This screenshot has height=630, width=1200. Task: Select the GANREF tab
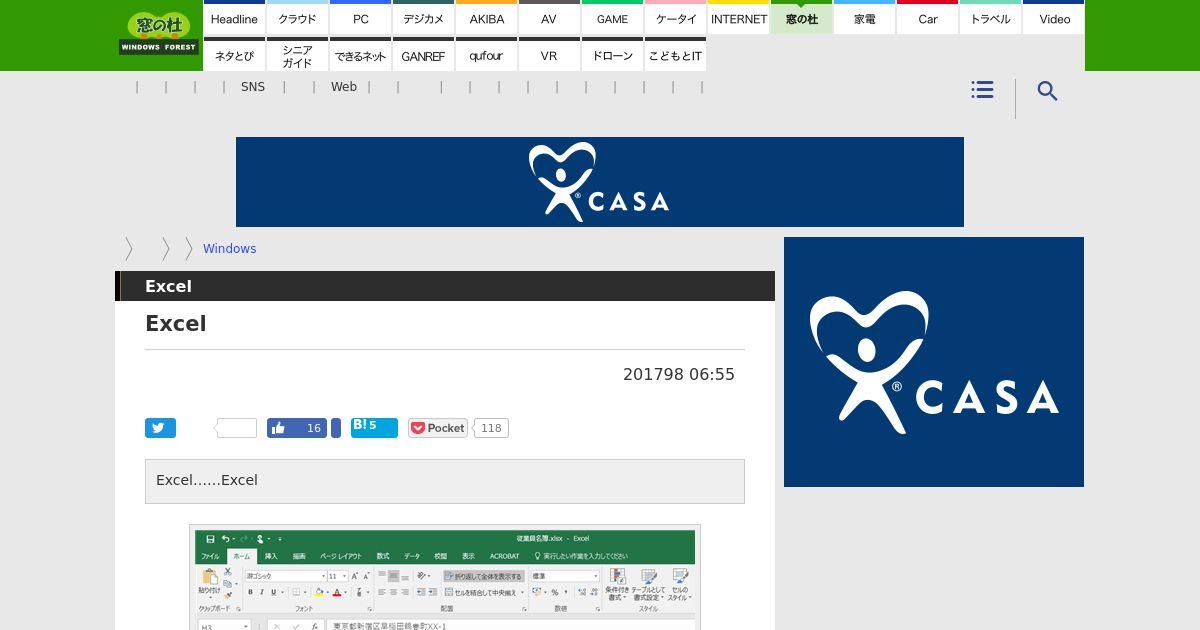pyautogui.click(x=423, y=55)
